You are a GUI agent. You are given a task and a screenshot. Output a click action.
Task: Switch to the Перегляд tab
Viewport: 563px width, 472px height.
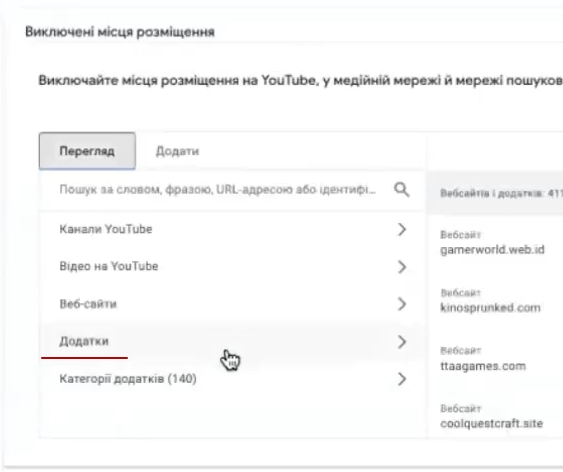pyautogui.click(x=87, y=151)
